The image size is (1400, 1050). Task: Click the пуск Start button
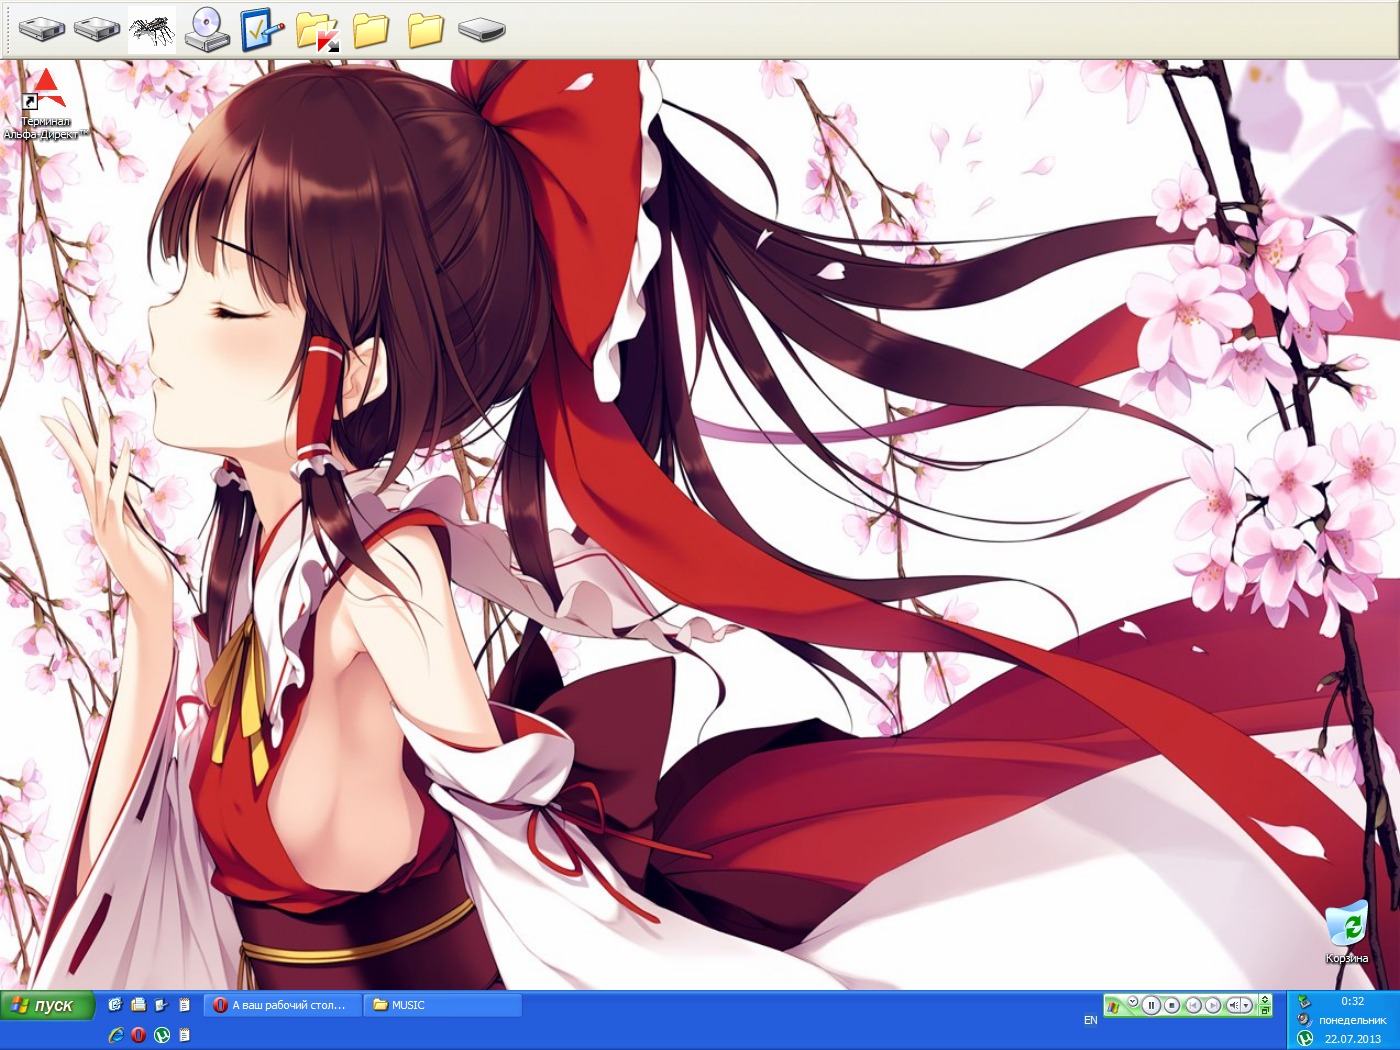pyautogui.click(x=46, y=1005)
